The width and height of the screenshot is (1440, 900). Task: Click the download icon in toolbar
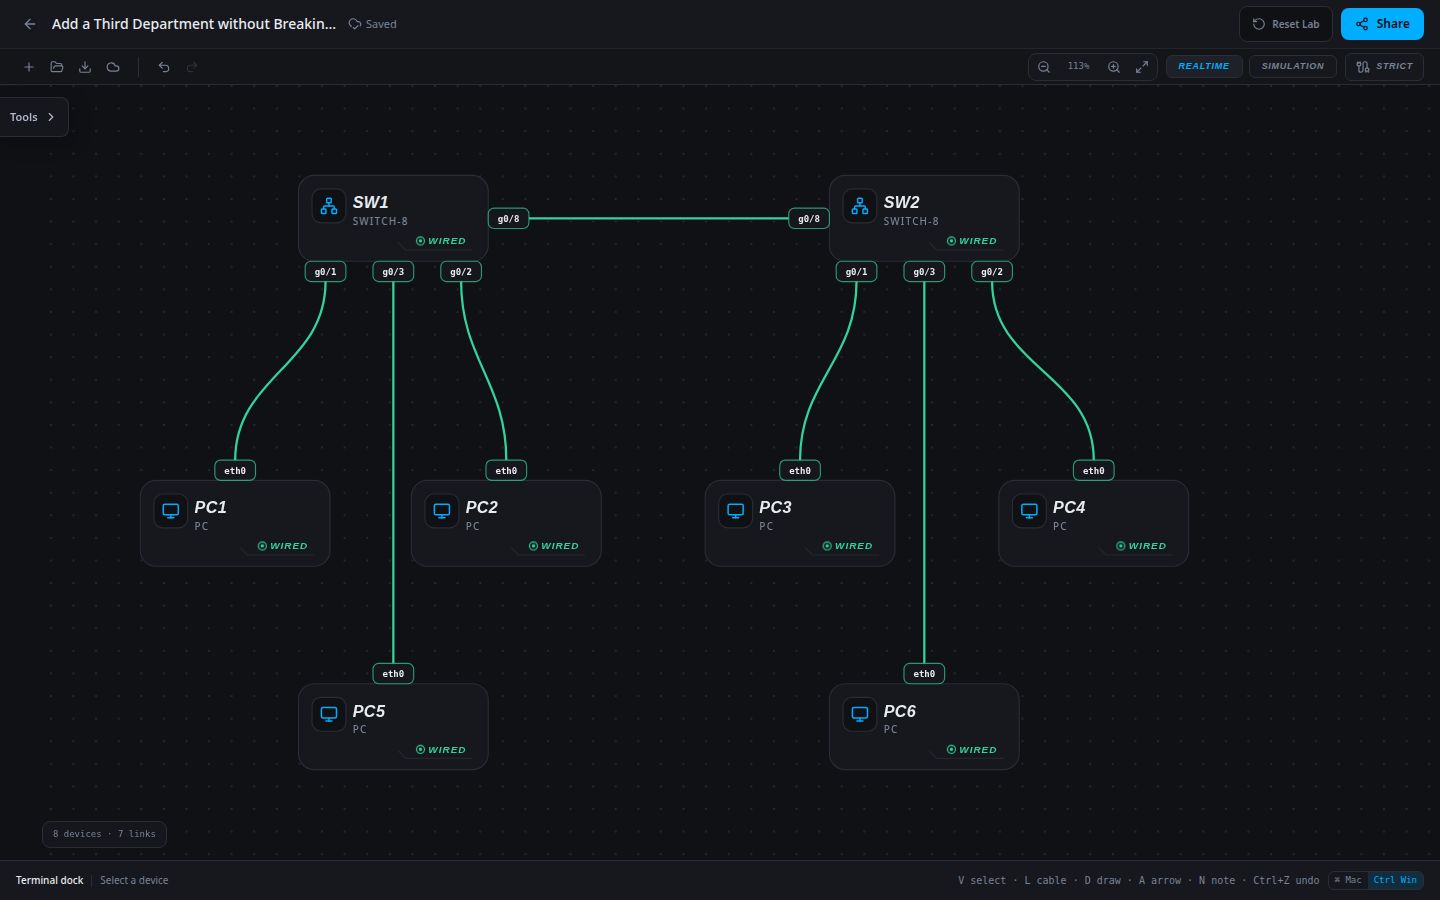tap(85, 67)
